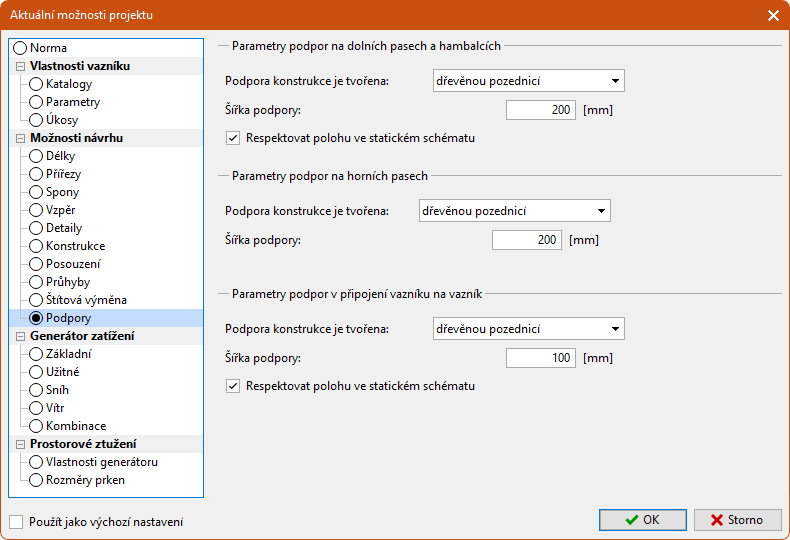
Task: Toggle Respektovat polohu checkbox under připojení vazníku
Action: (x=233, y=386)
